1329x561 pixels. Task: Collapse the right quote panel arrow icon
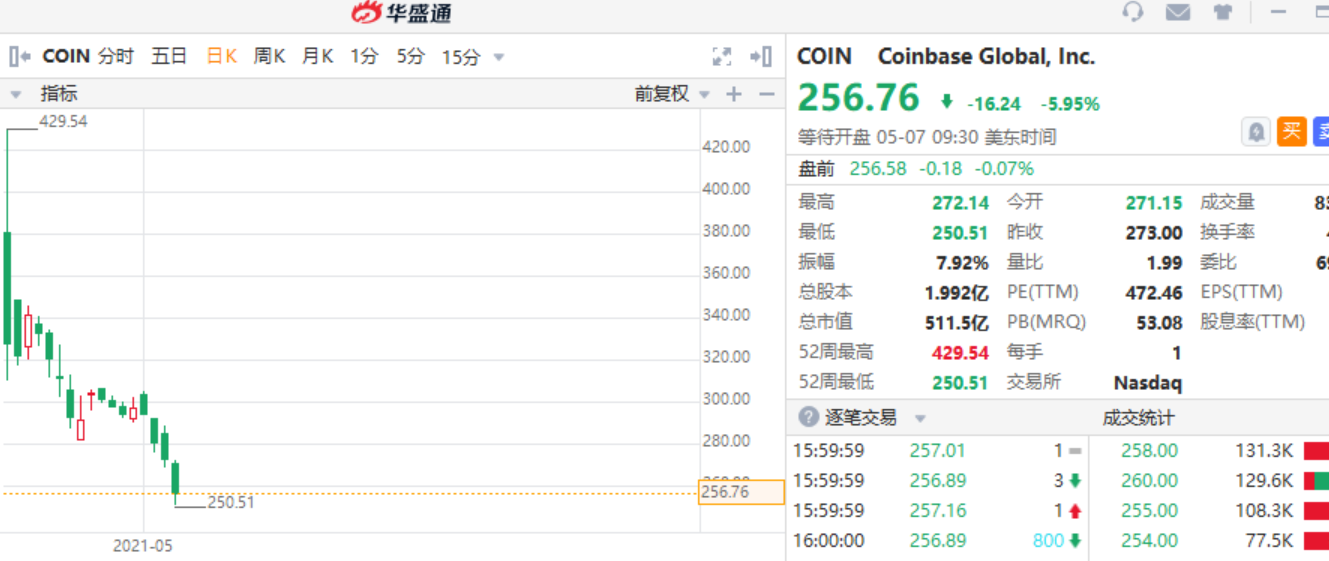[761, 57]
